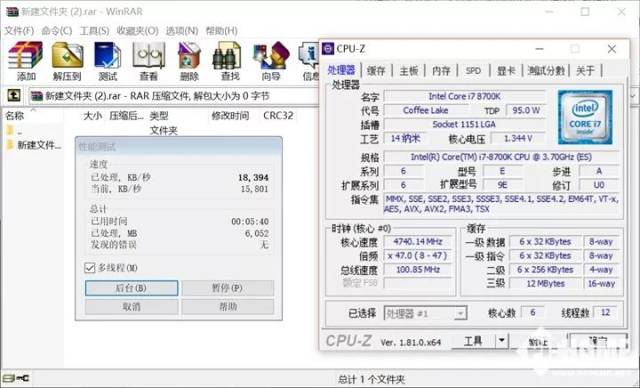Switch to the Graphics (显卡) tab
The image size is (640, 388).
coord(506,71)
